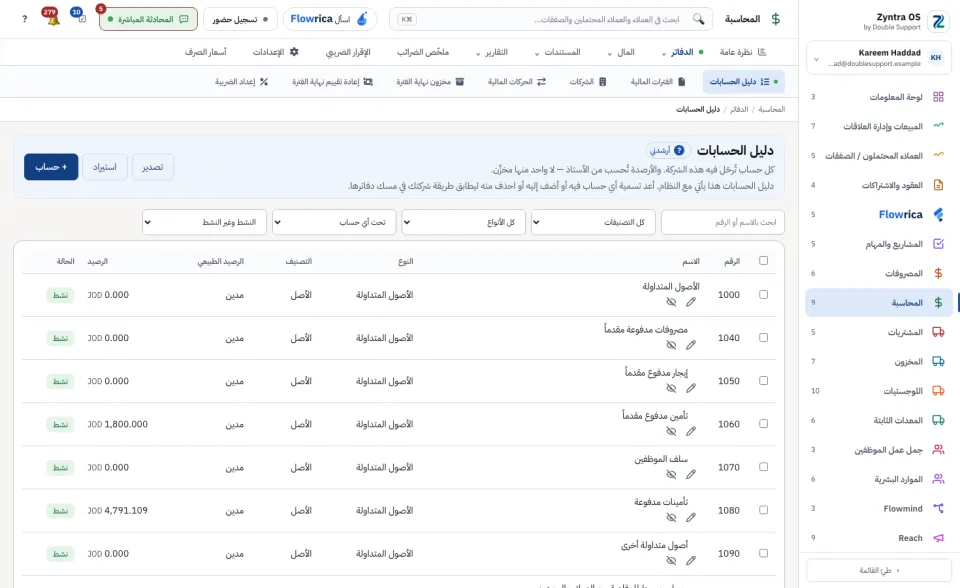The width and height of the screenshot is (960, 588).
Task: Open Reach in the sidebar
Action: (879, 538)
